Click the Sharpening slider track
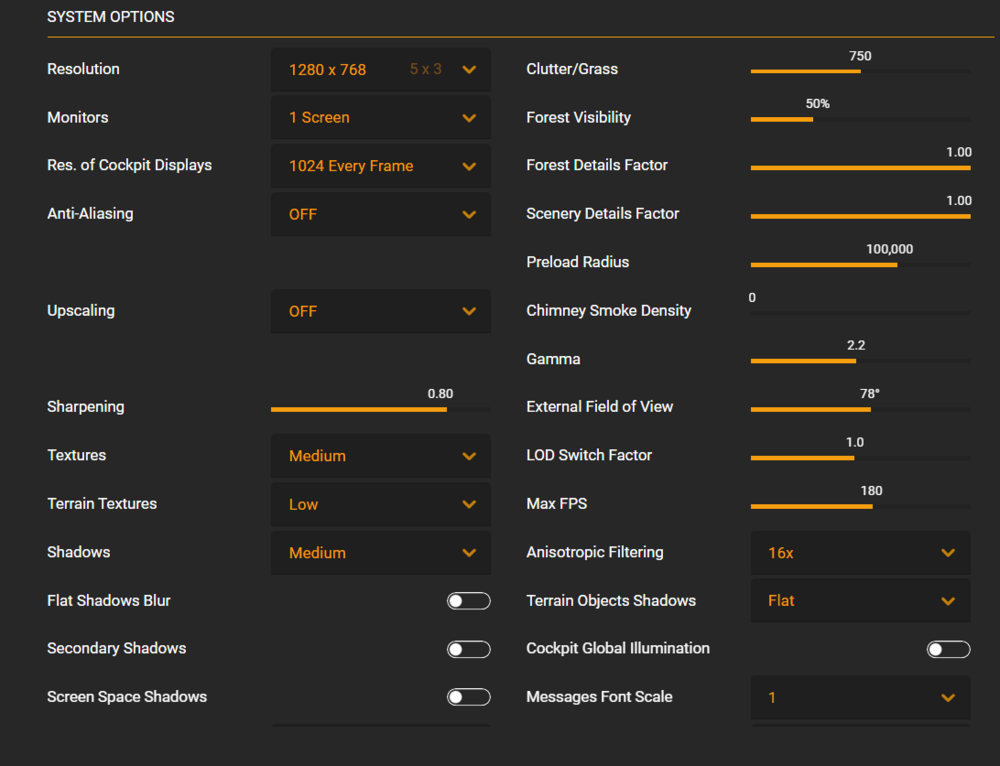The width and height of the screenshot is (1000, 766). (380, 409)
